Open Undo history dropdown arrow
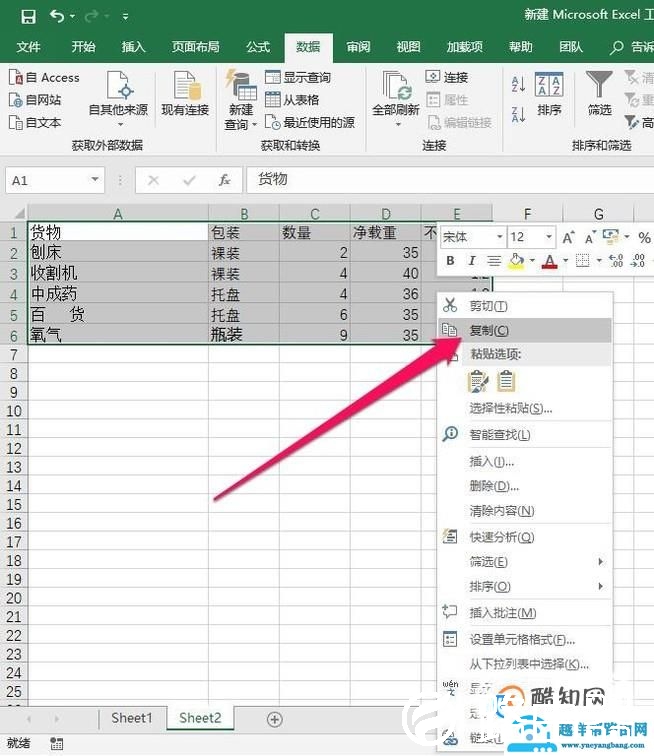This screenshot has height=756, width=654. [x=72, y=17]
